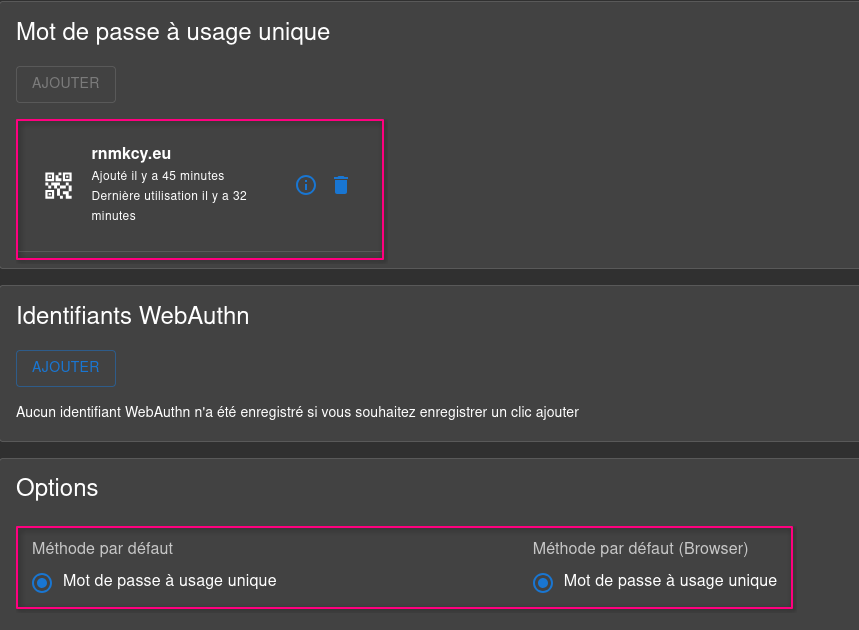This screenshot has width=859, height=630.
Task: Click the 'Méthode par défaut (Browser)' group label
Action: pos(640,548)
